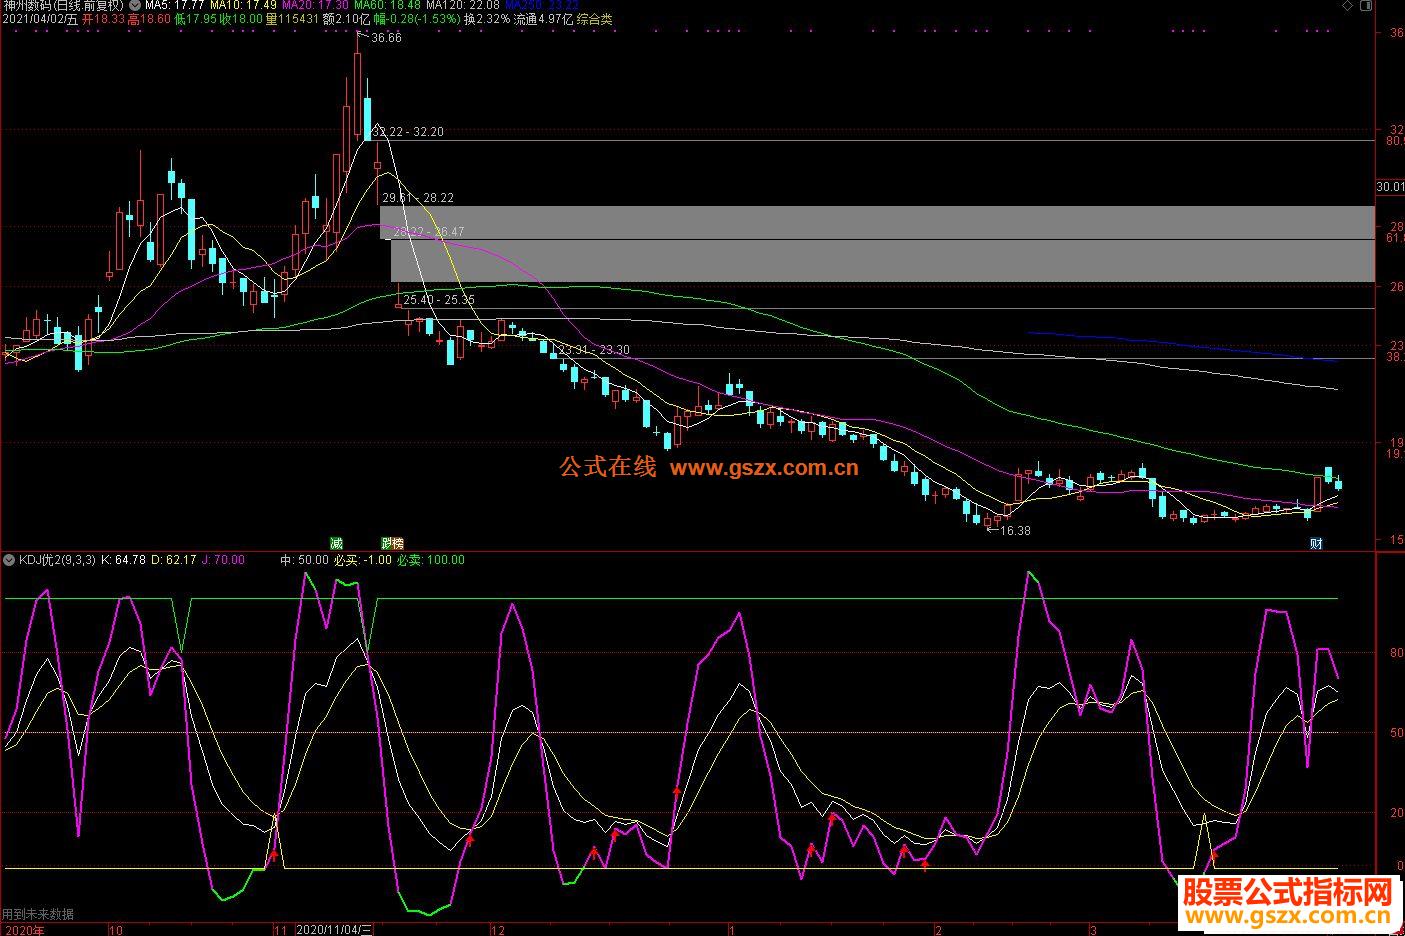Click the MA10: 17.49 indicator label
The width and height of the screenshot is (1405, 936).
pos(243,5)
